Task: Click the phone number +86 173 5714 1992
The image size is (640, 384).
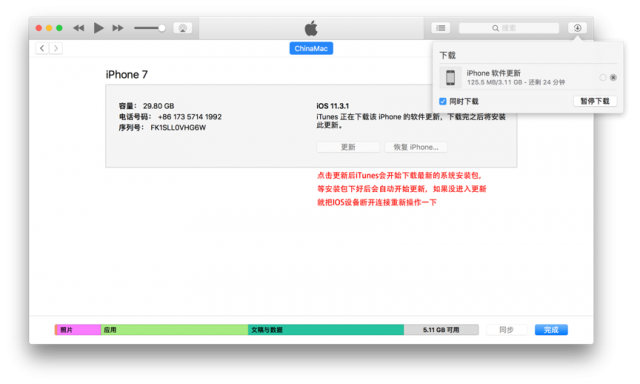Action: pyautogui.click(x=190, y=117)
